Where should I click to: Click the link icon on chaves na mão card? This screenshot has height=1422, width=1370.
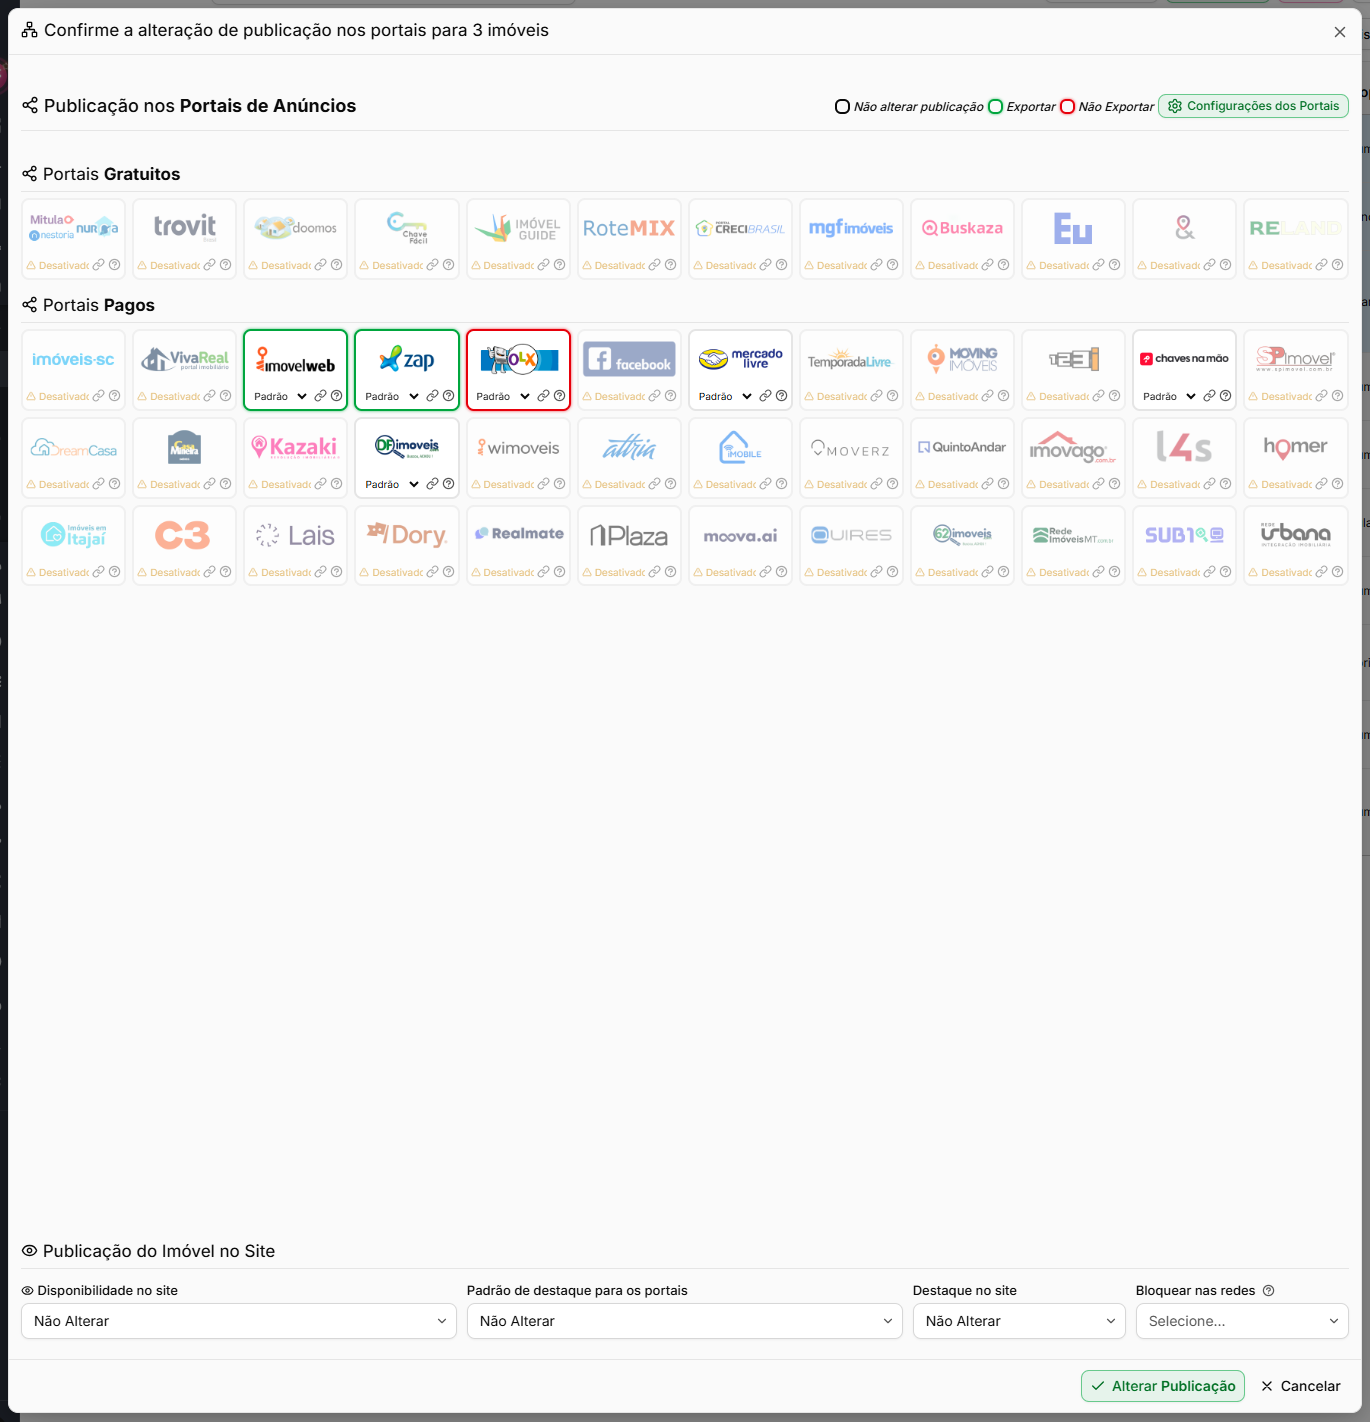pos(1209,396)
